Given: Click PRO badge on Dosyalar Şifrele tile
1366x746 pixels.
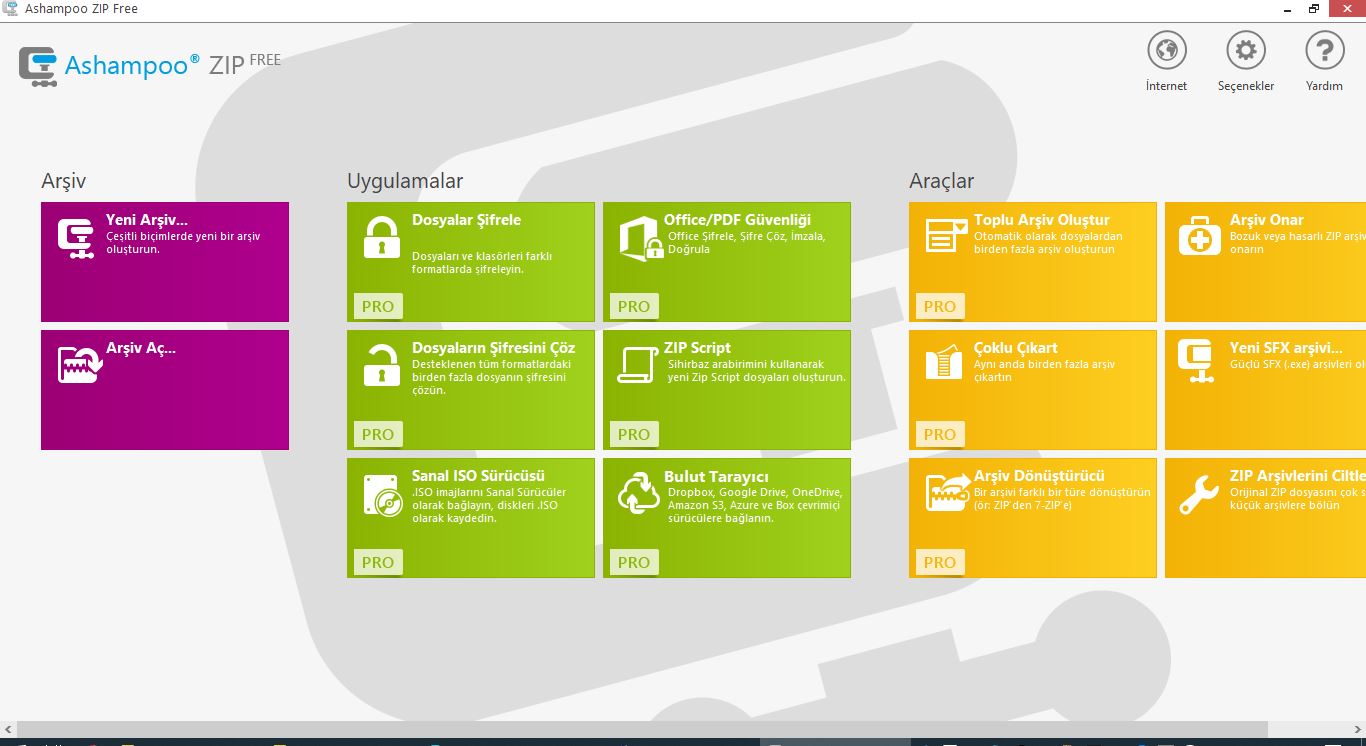Looking at the screenshot, I should [x=378, y=306].
